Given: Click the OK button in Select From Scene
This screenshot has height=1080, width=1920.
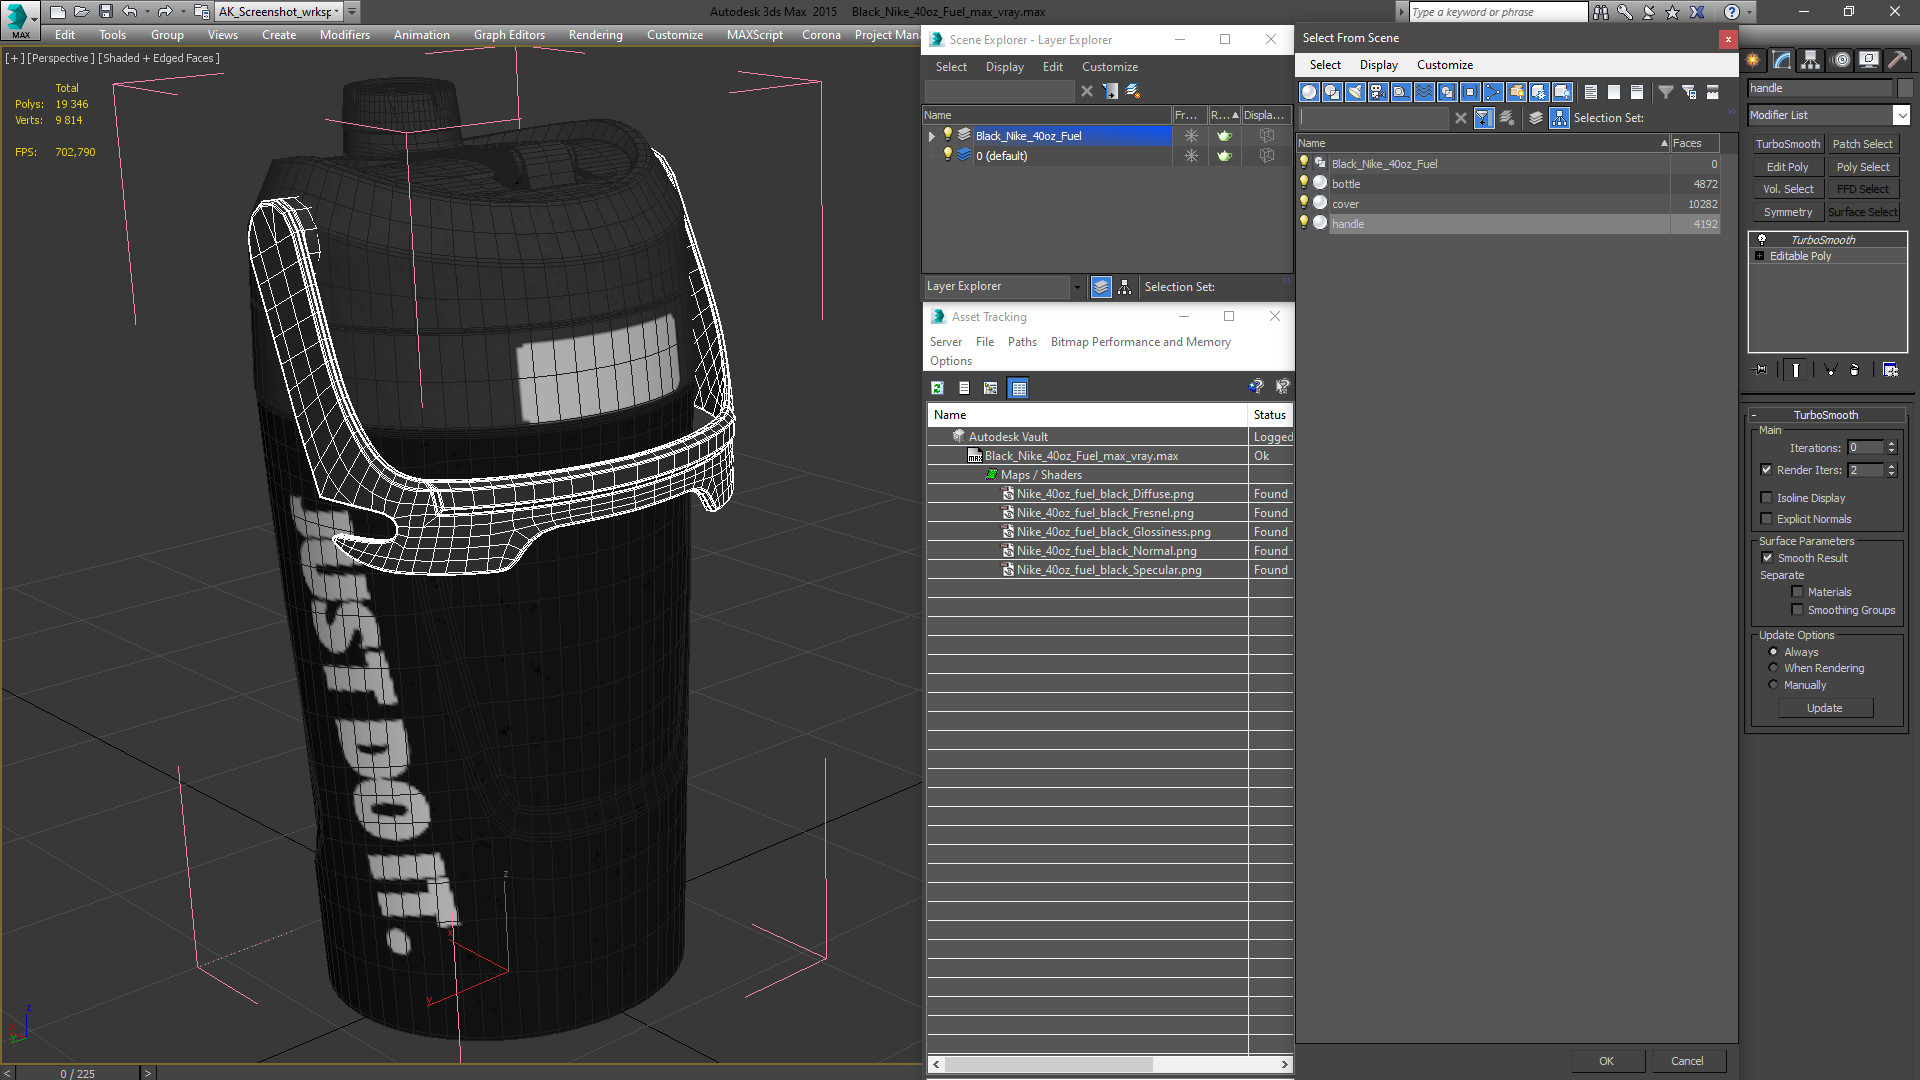Looking at the screenshot, I should pos(1606,1061).
